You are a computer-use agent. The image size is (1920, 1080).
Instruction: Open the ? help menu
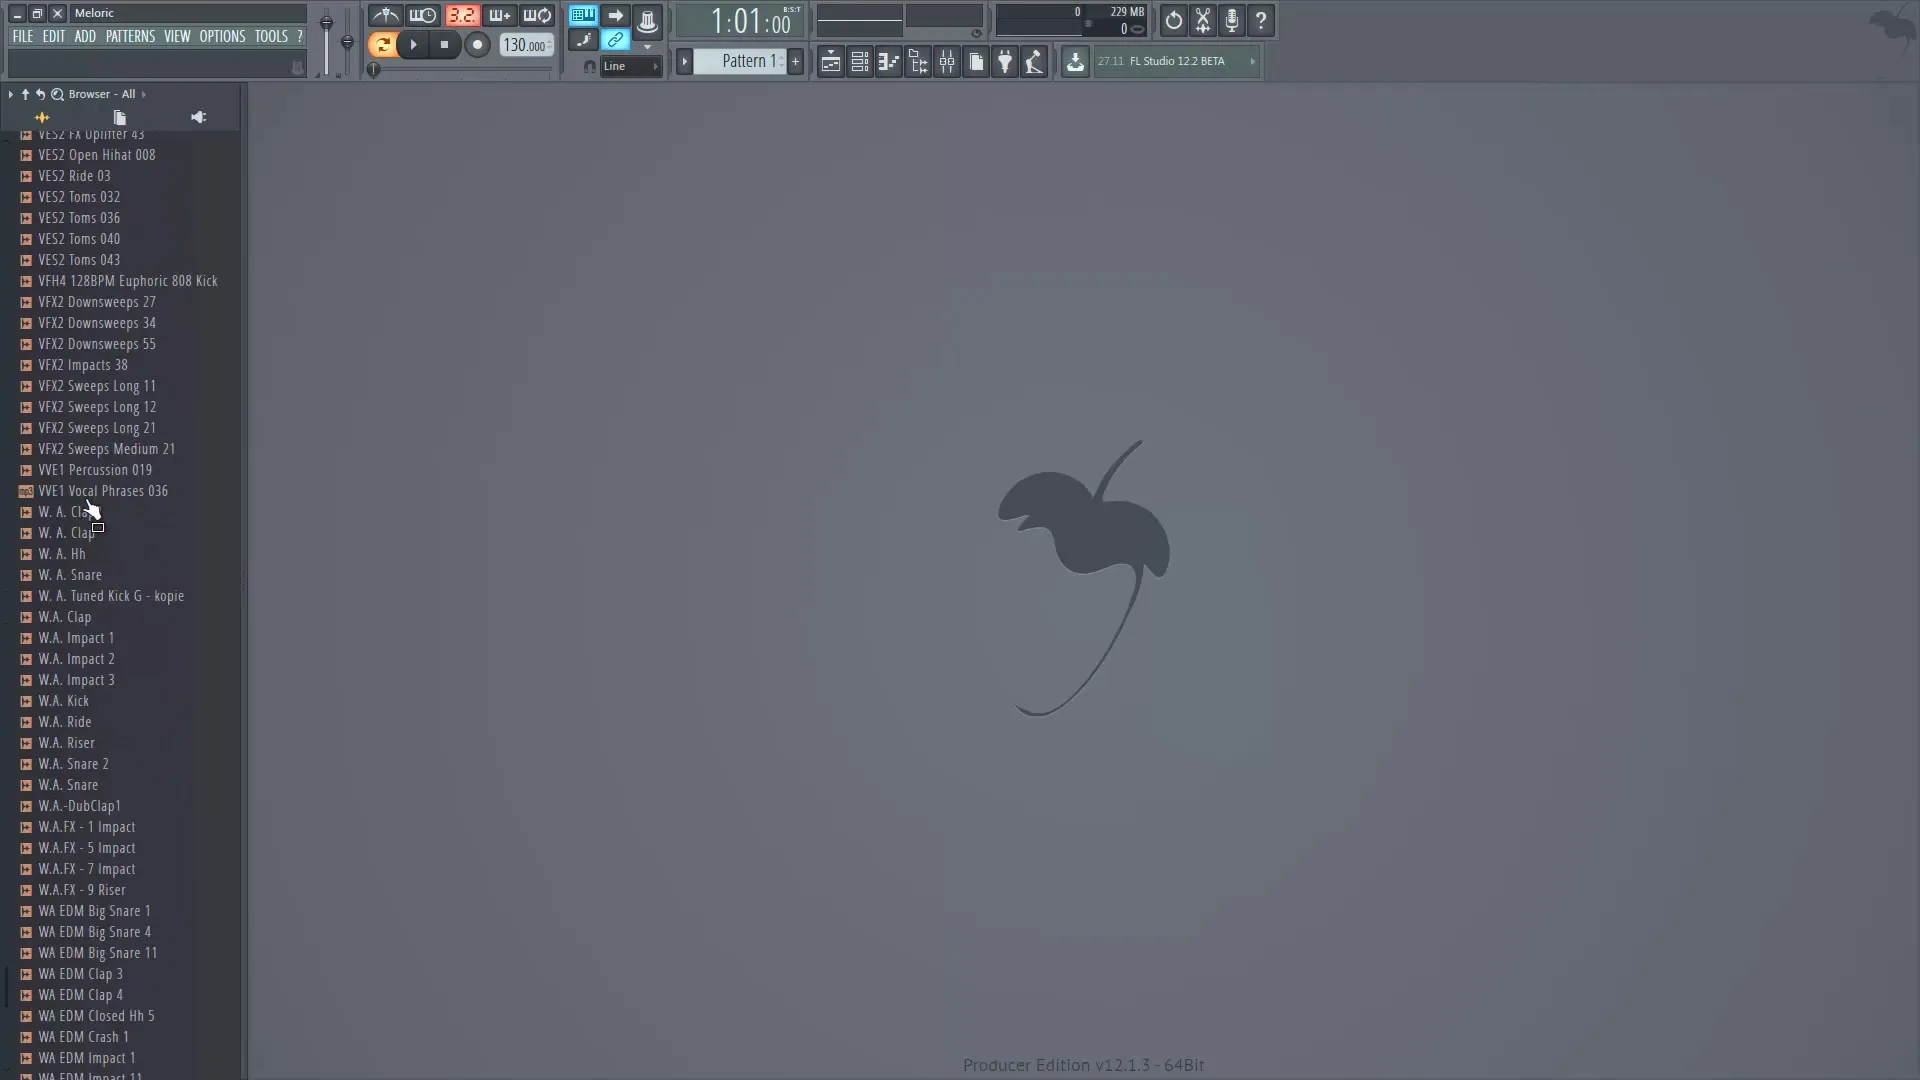point(299,36)
